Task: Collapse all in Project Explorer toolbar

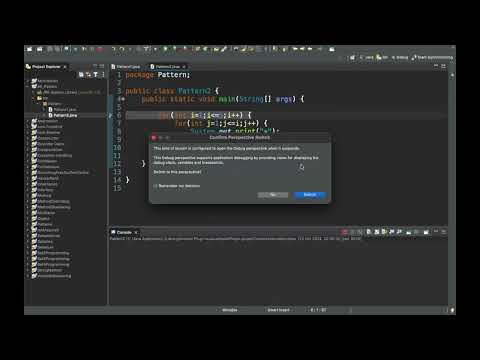Action: (81, 75)
